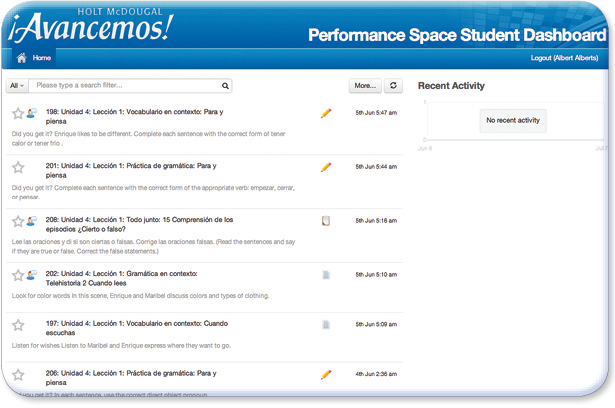615x408 pixels.
Task: Click the 5th Jun 5:16 am timestamp
Action: [x=376, y=220]
